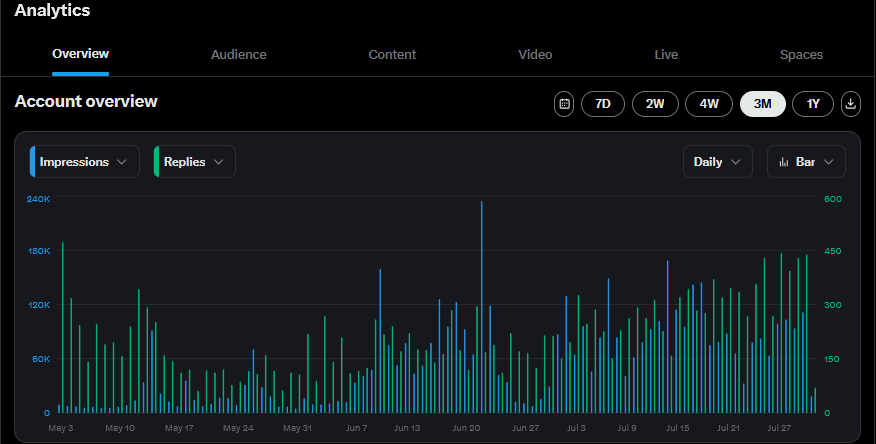Click the Jun 27 date label
The height and width of the screenshot is (444, 876).
tap(526, 428)
